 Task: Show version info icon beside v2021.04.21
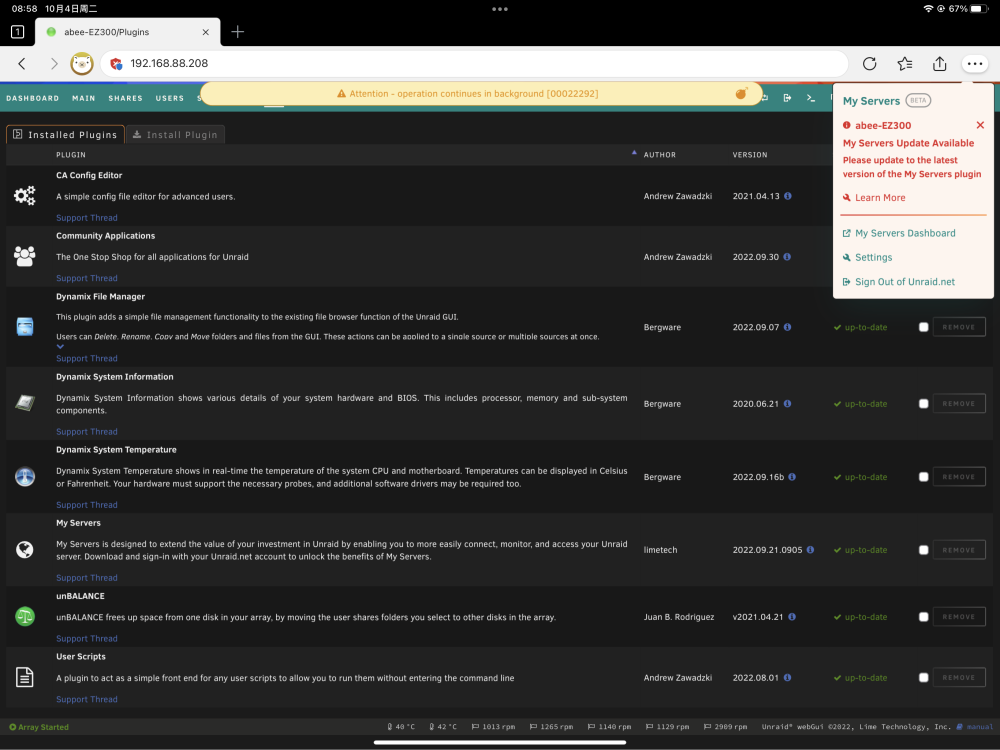791,617
